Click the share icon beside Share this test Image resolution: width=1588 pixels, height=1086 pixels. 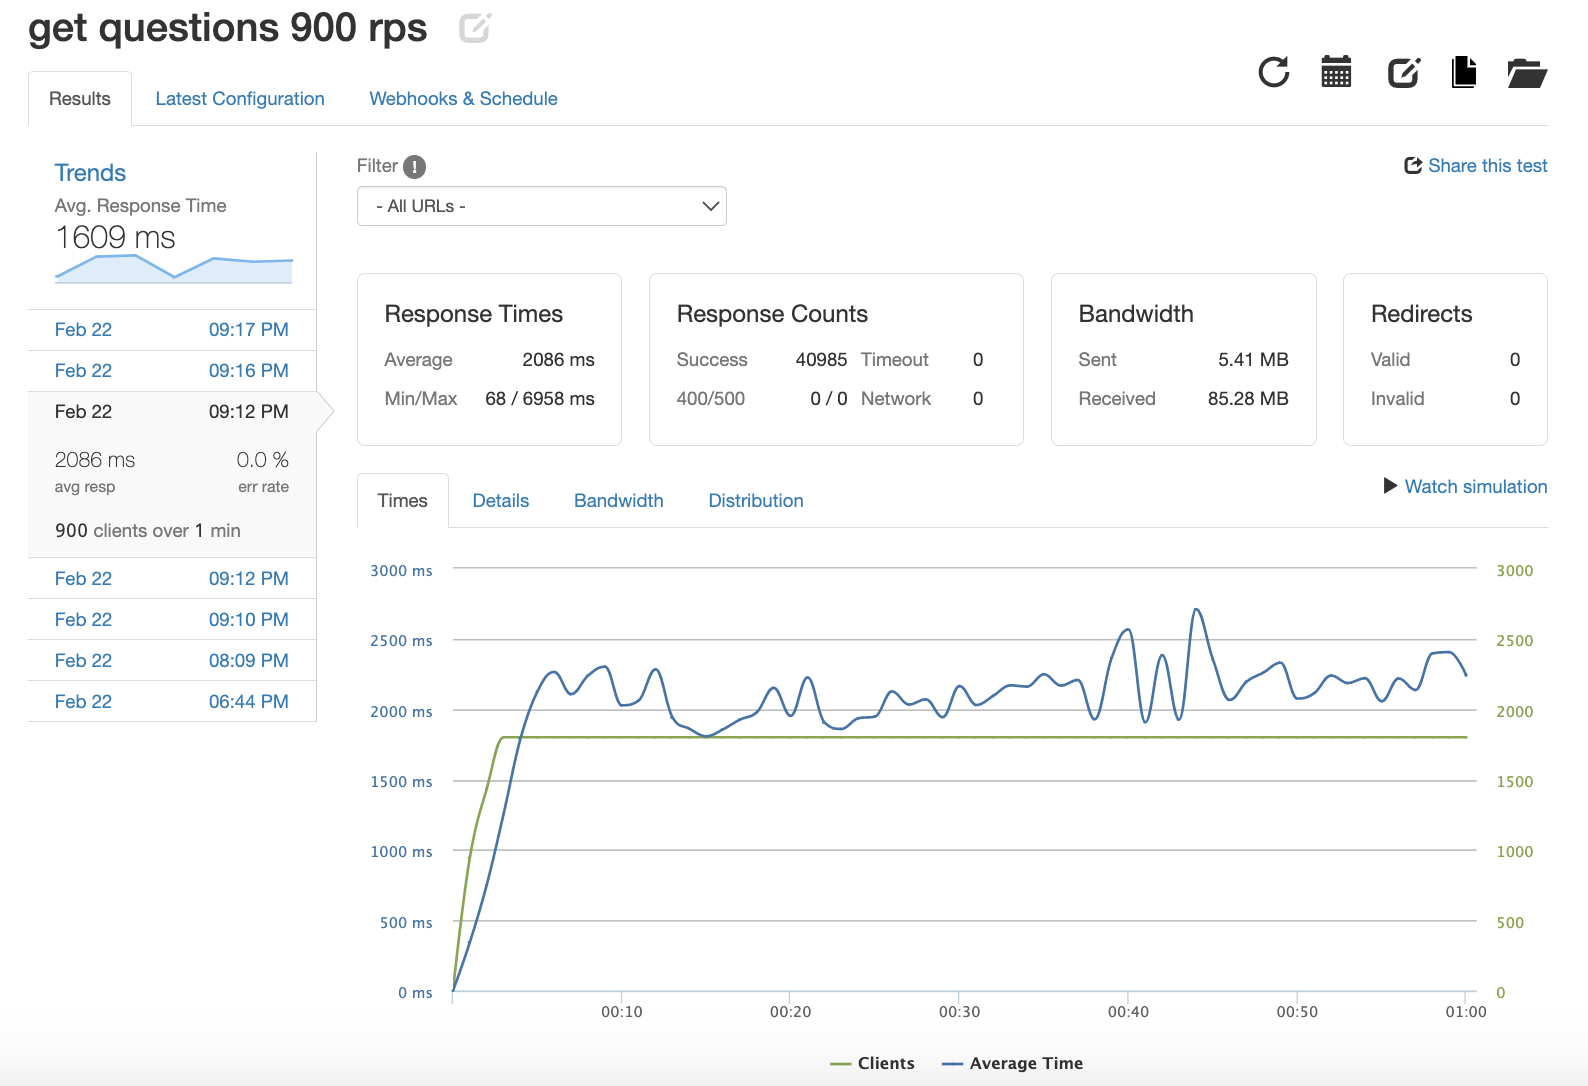click(1413, 166)
